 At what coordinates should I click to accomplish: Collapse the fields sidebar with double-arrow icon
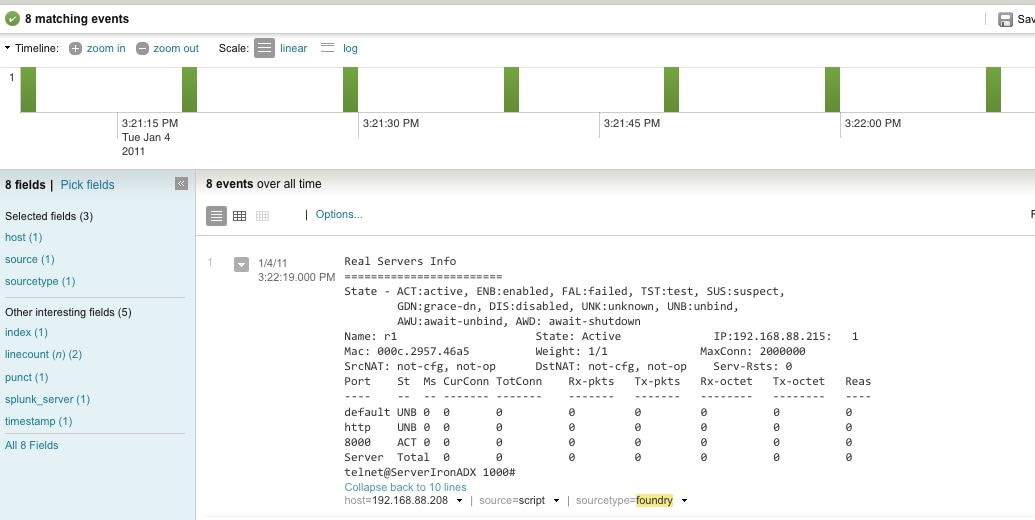(x=182, y=183)
